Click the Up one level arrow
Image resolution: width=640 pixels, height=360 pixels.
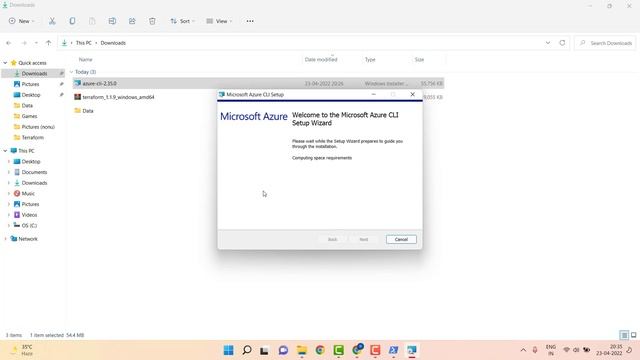(x=49, y=43)
